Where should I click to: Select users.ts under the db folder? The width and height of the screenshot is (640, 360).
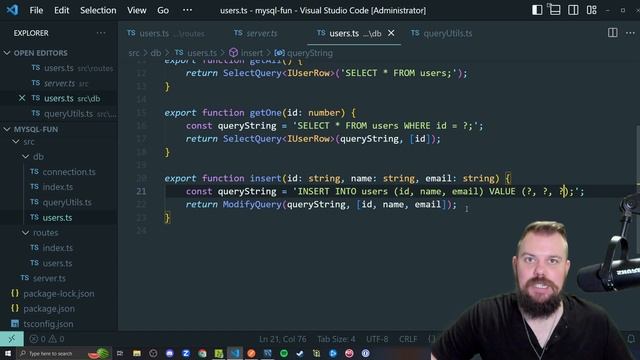pyautogui.click(x=57, y=218)
